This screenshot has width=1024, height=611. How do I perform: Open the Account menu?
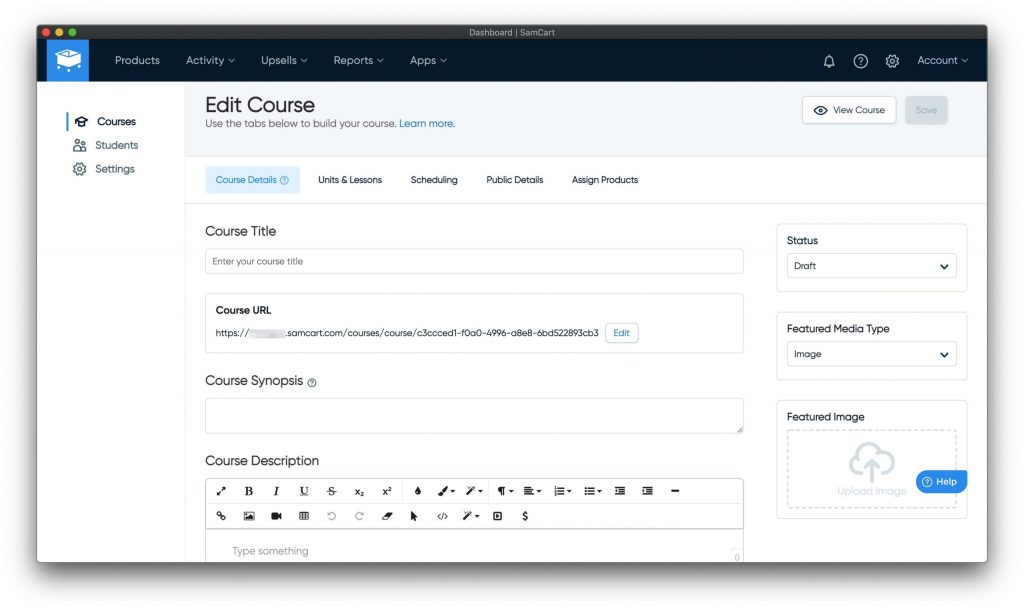(x=942, y=61)
